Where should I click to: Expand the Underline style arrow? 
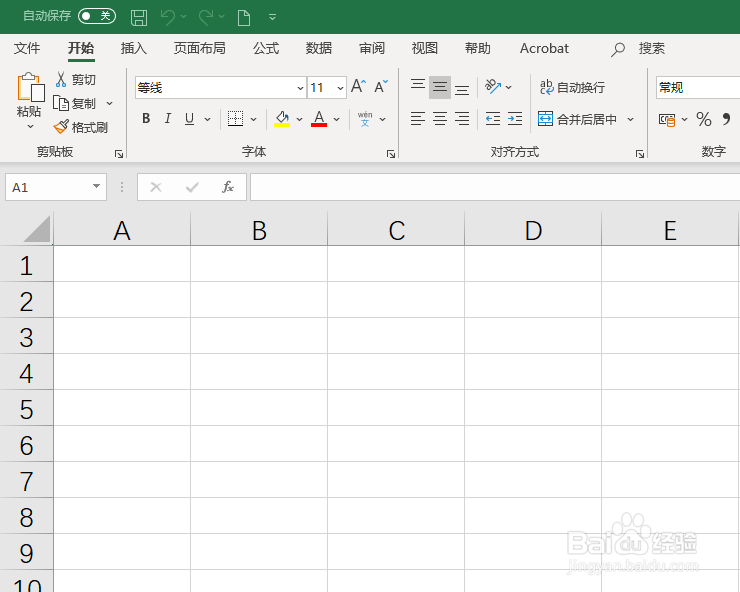point(207,119)
